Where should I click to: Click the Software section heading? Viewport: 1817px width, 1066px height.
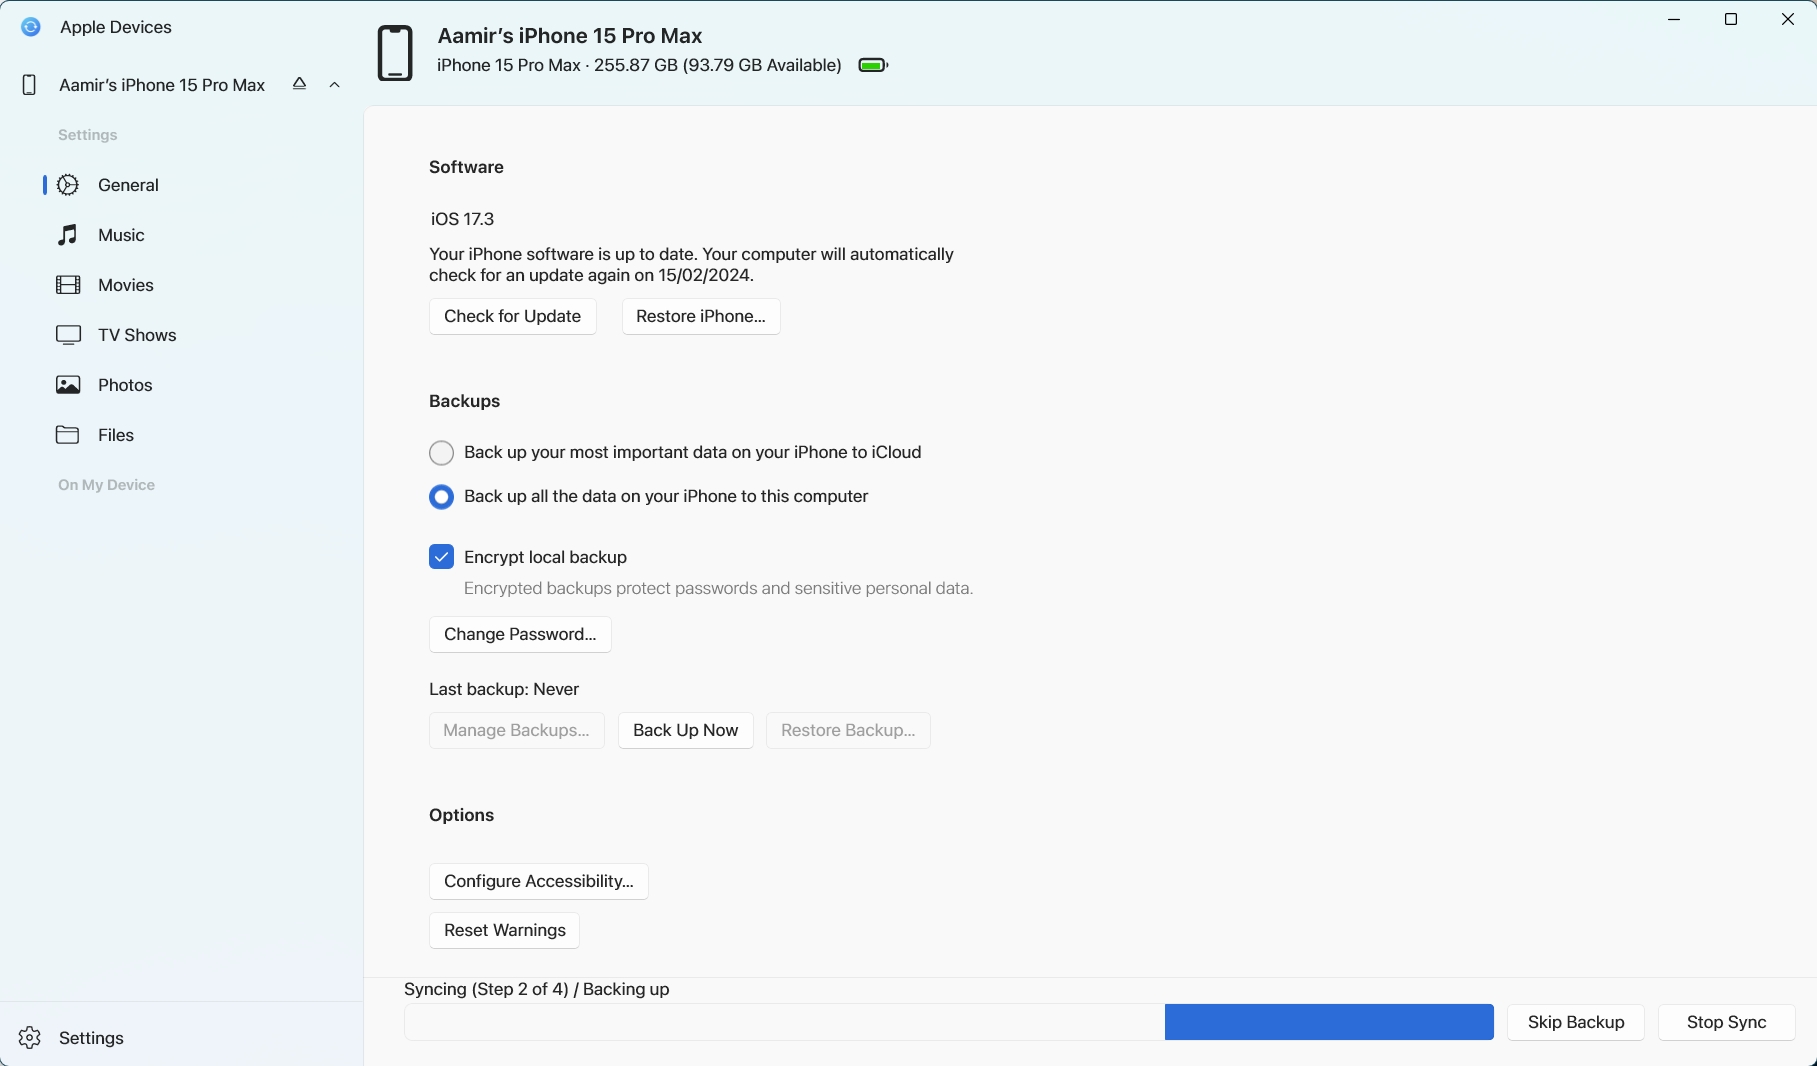tap(467, 167)
